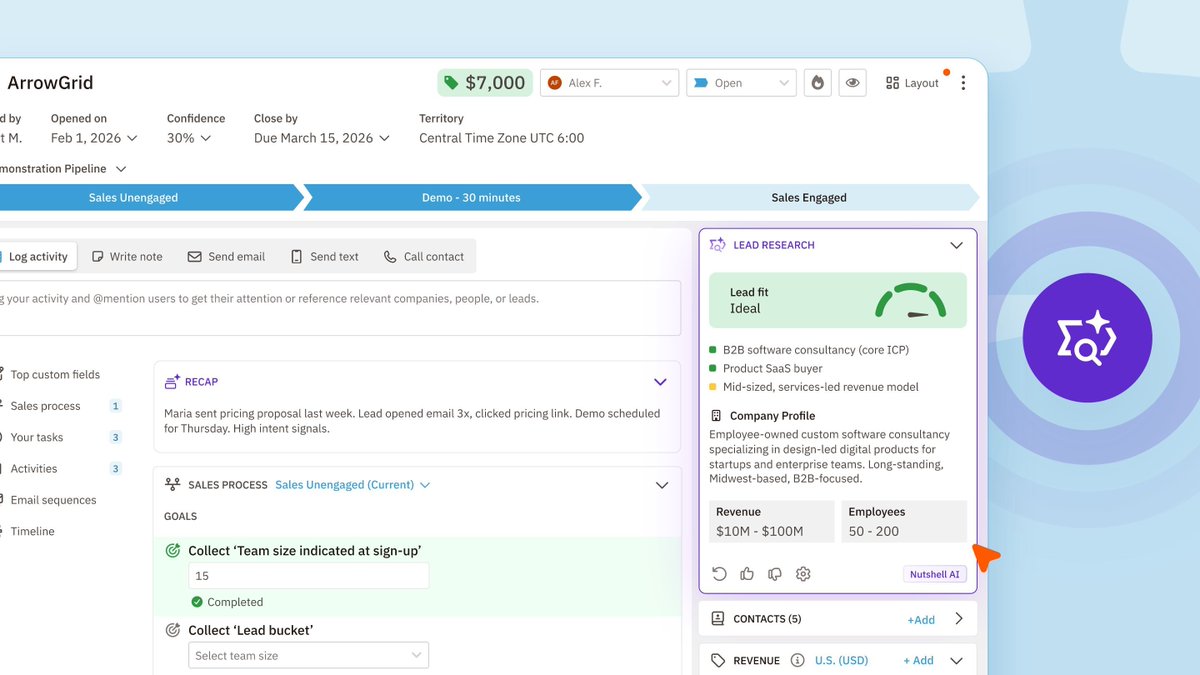This screenshot has width=1200, height=675.
Task: Click the large purple AI research circle
Action: tap(1088, 339)
